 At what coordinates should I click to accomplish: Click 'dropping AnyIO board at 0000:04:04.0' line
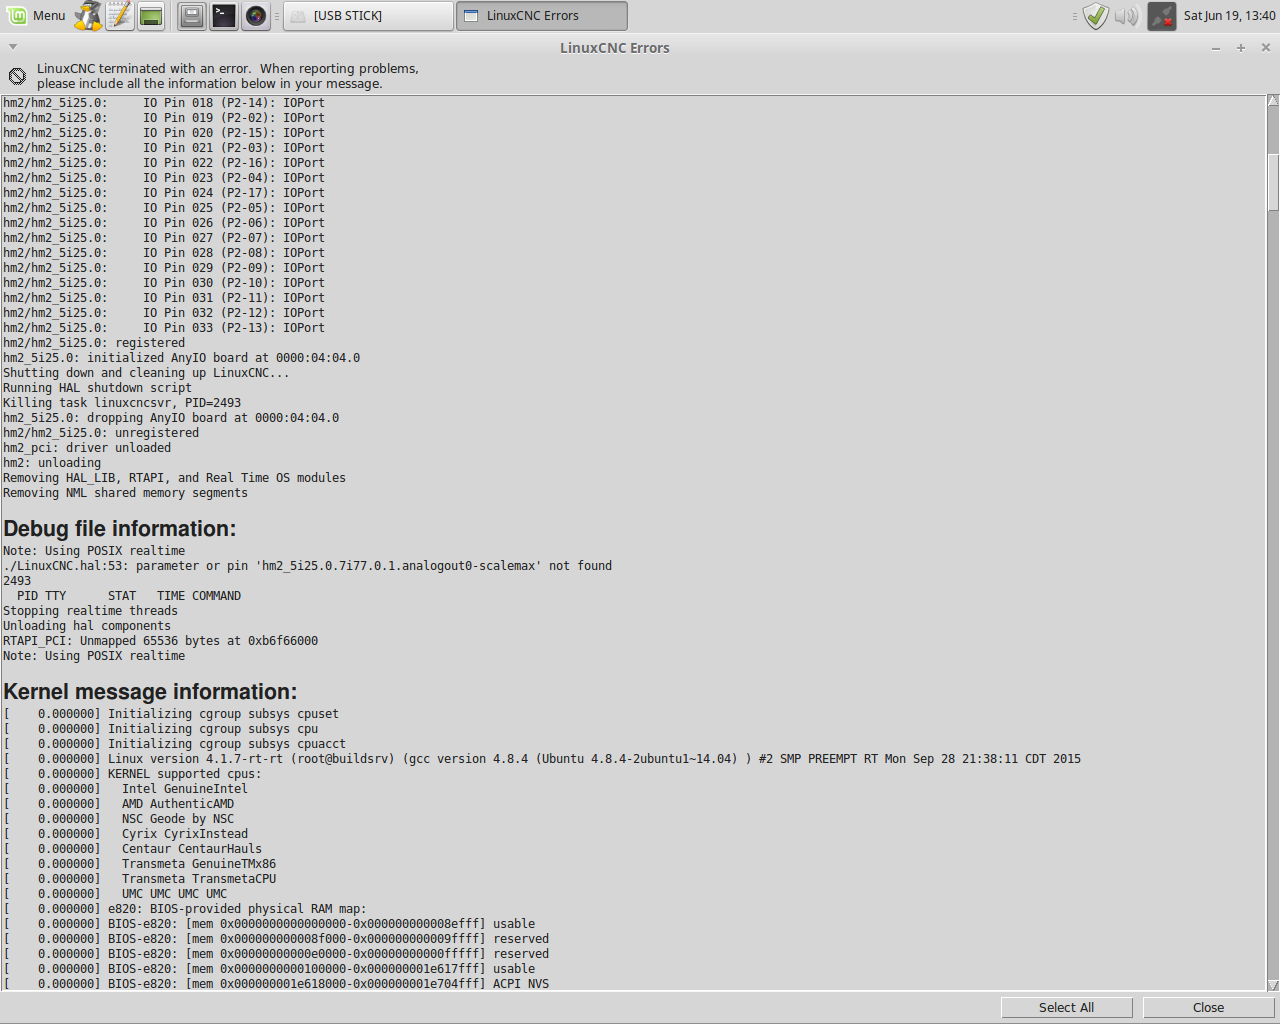coord(171,418)
